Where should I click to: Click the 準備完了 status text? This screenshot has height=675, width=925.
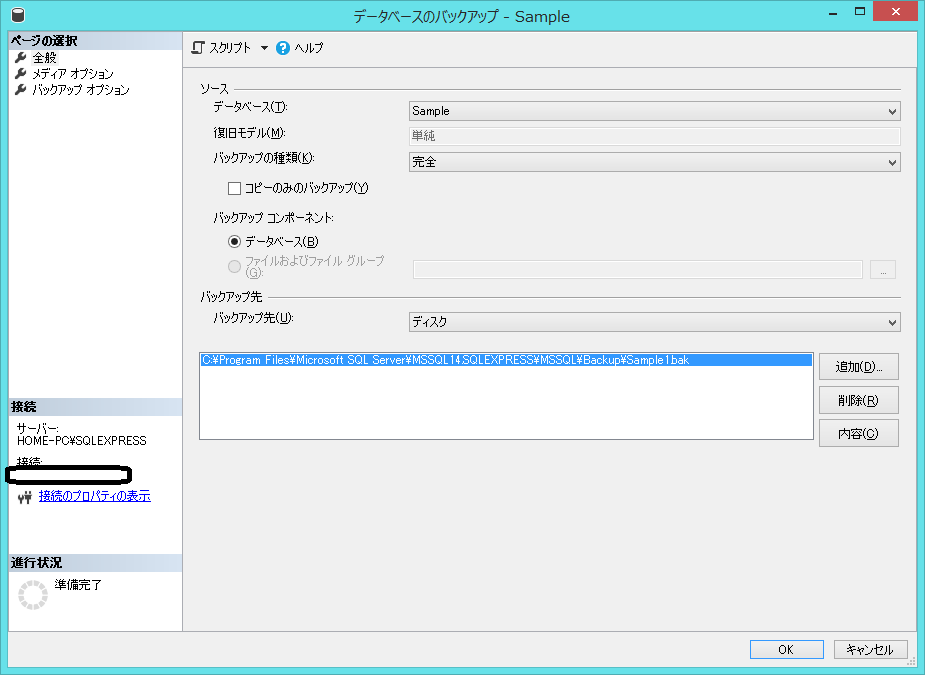78,585
